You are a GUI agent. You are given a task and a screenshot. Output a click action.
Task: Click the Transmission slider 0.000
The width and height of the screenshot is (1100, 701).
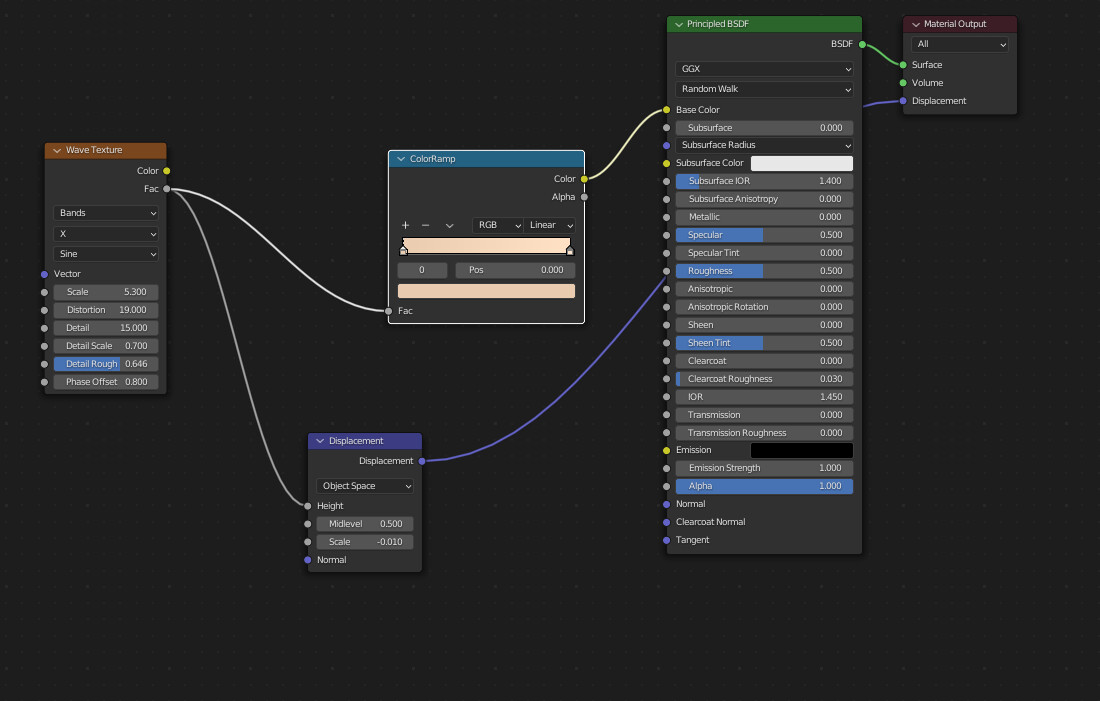pos(764,415)
